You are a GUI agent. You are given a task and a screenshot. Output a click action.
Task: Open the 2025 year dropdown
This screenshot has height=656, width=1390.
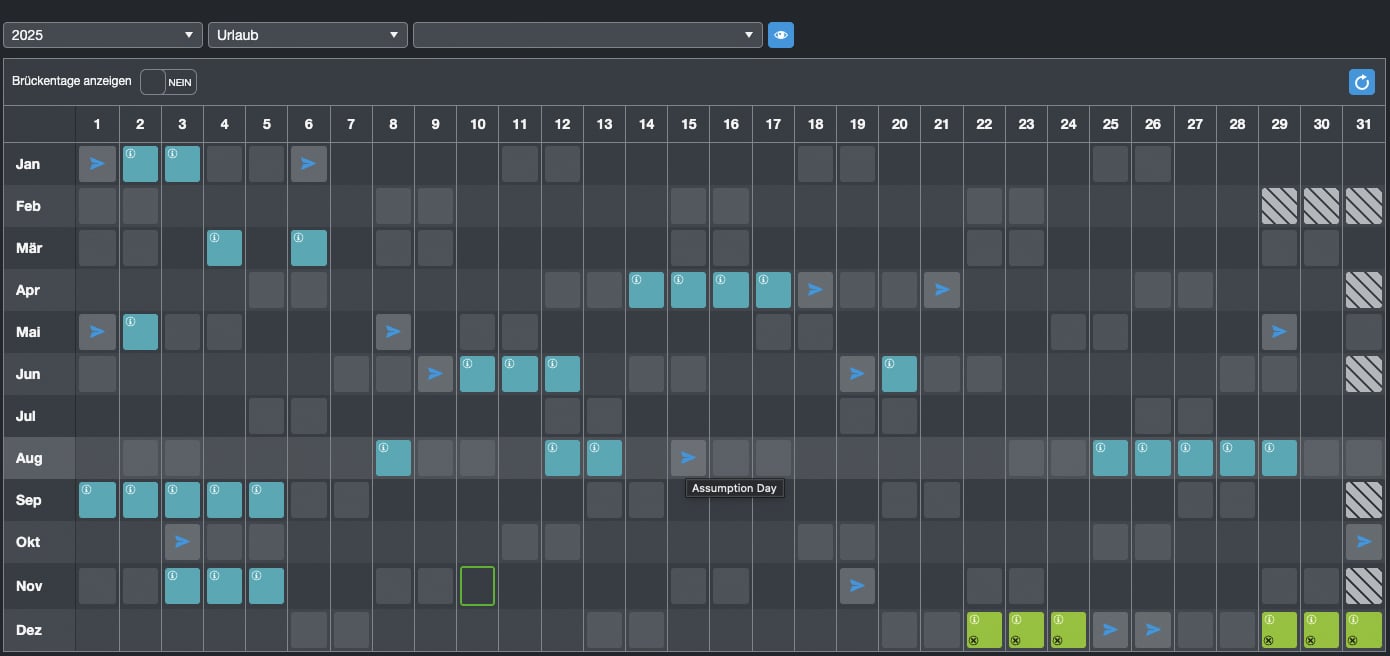pyautogui.click(x=103, y=35)
